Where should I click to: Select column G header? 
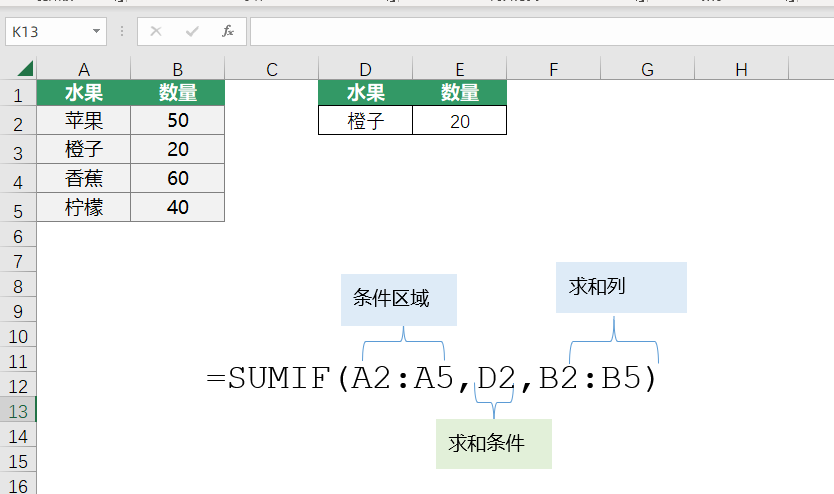click(647, 69)
